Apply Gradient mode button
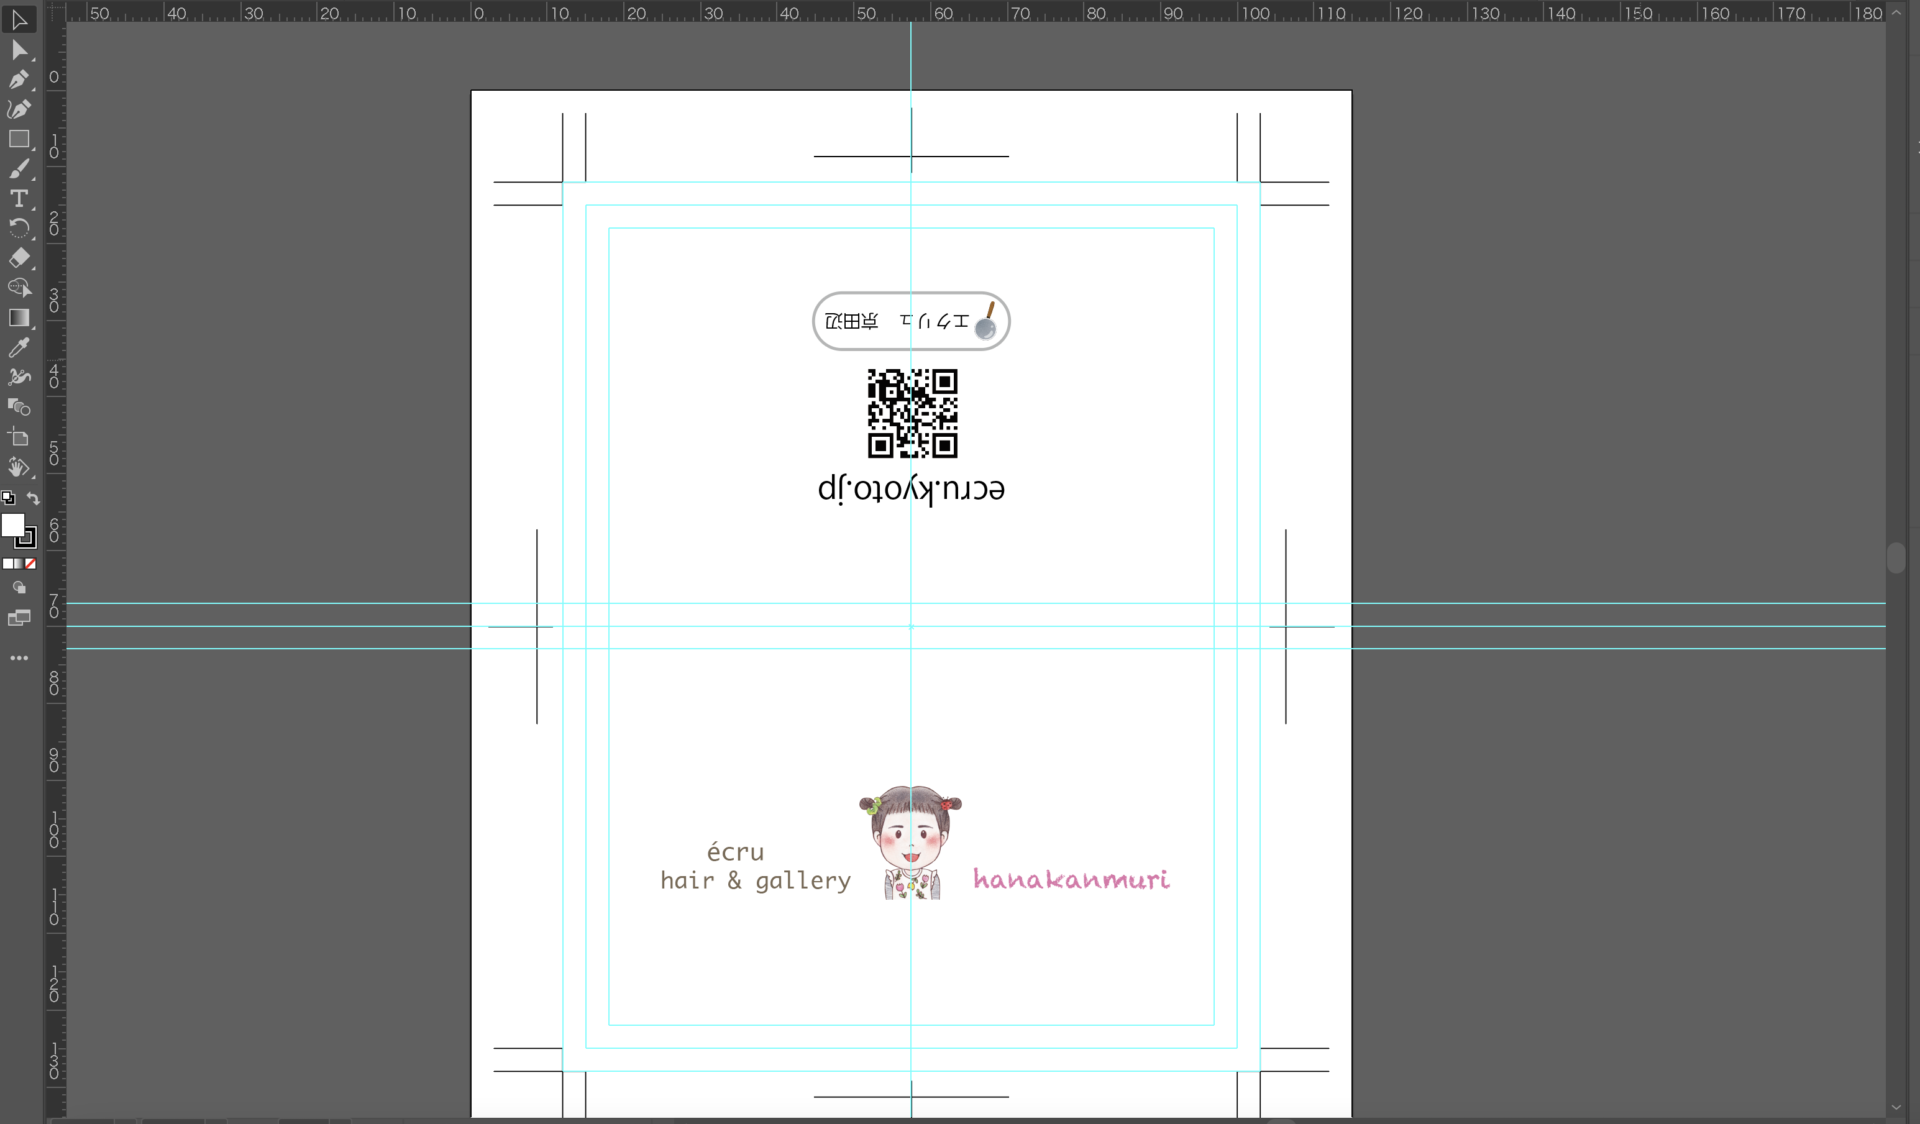 18,564
